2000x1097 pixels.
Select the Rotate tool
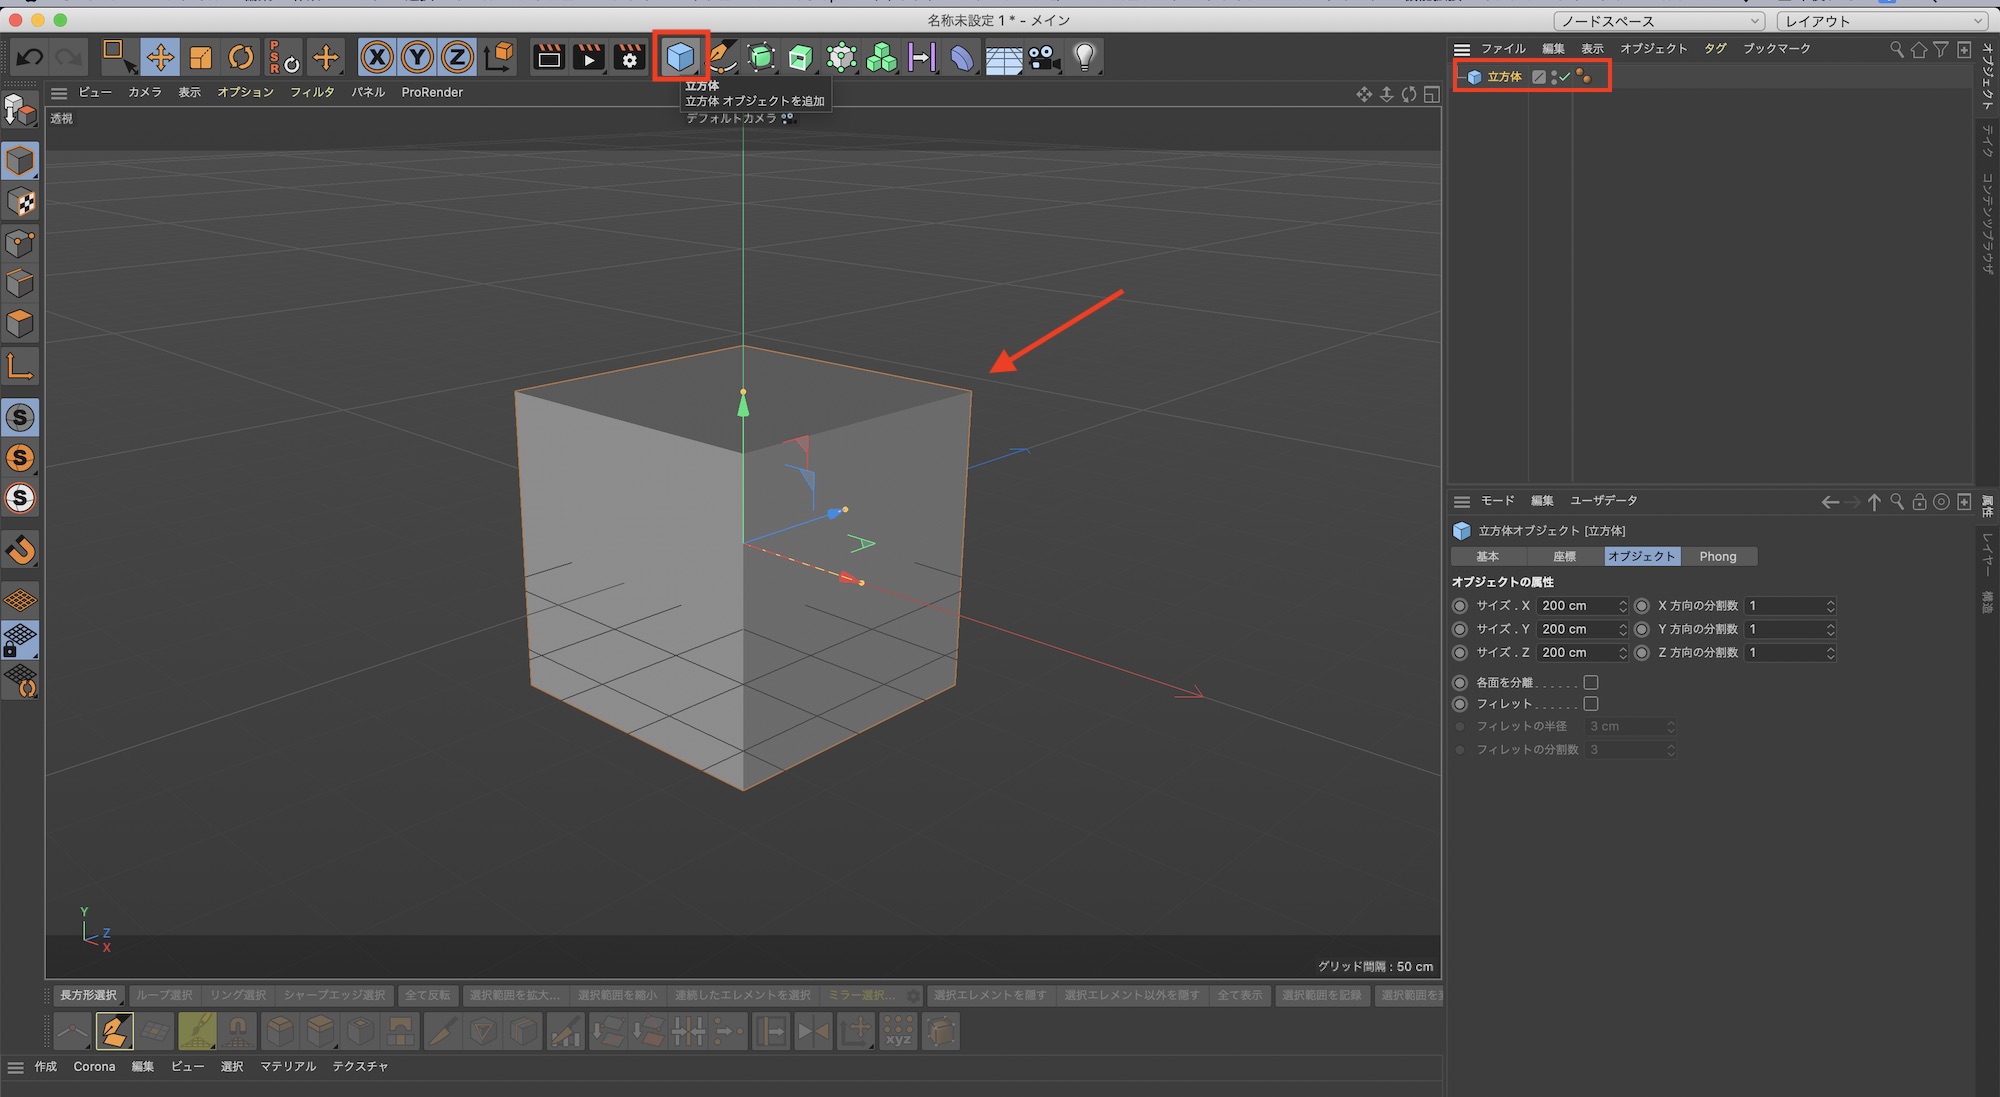(x=241, y=57)
